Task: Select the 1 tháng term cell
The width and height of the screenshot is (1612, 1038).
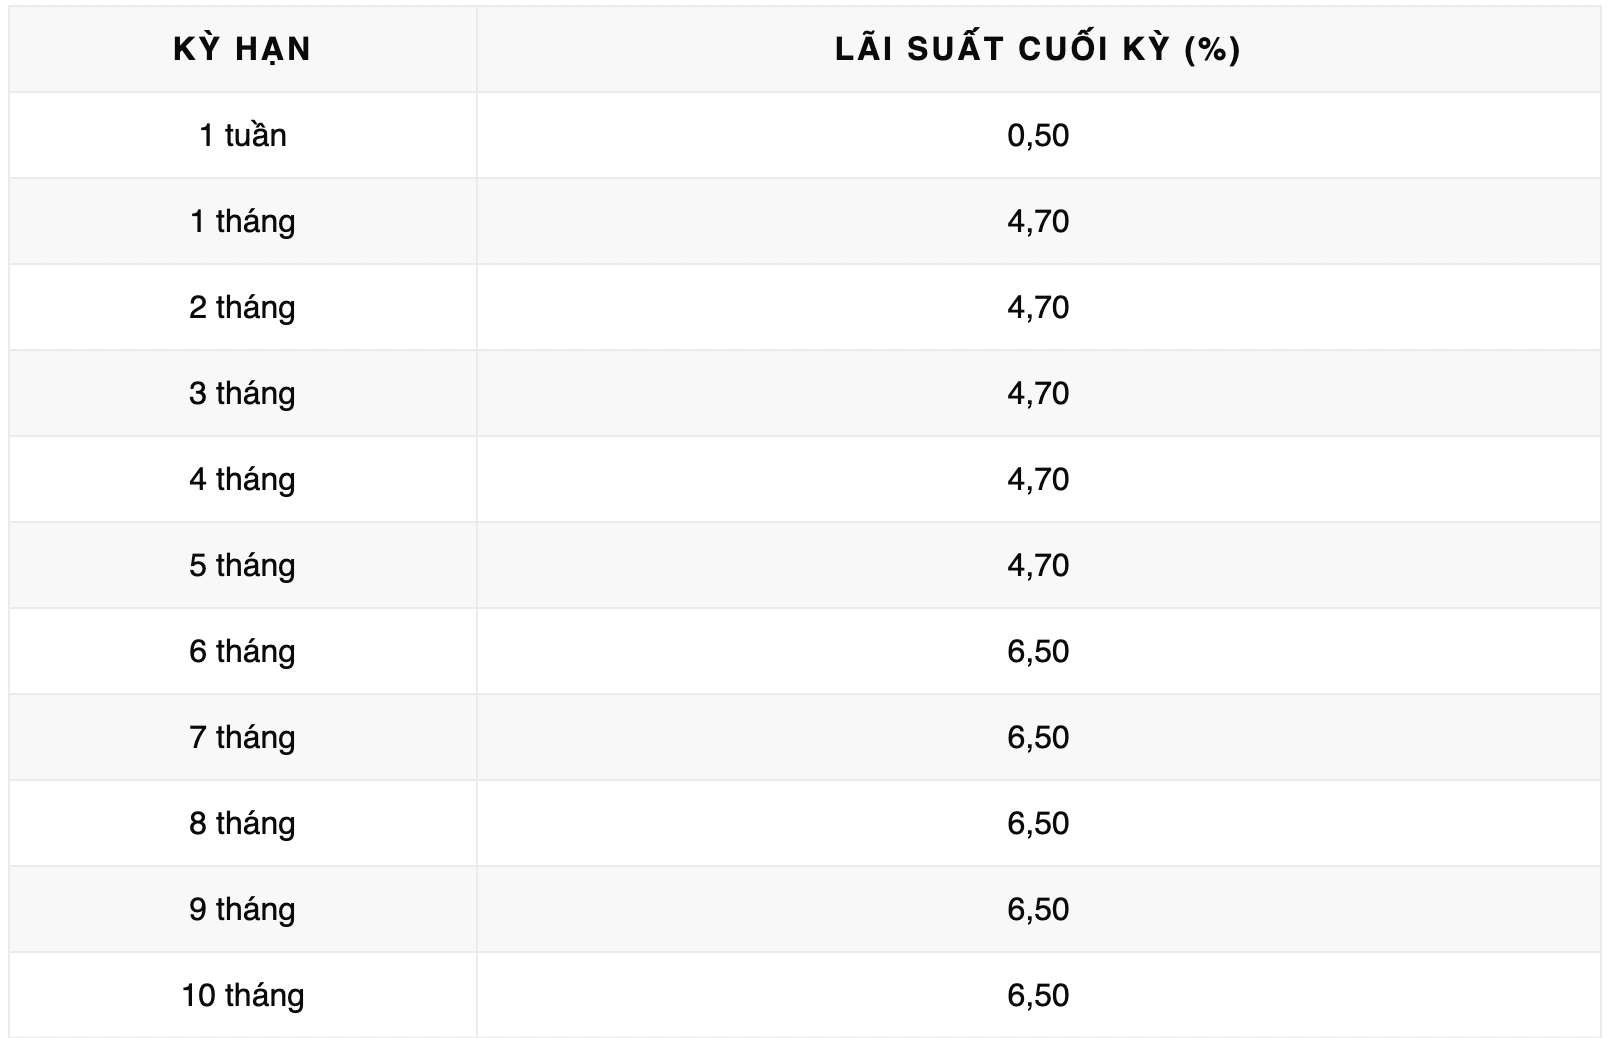Action: tap(242, 221)
